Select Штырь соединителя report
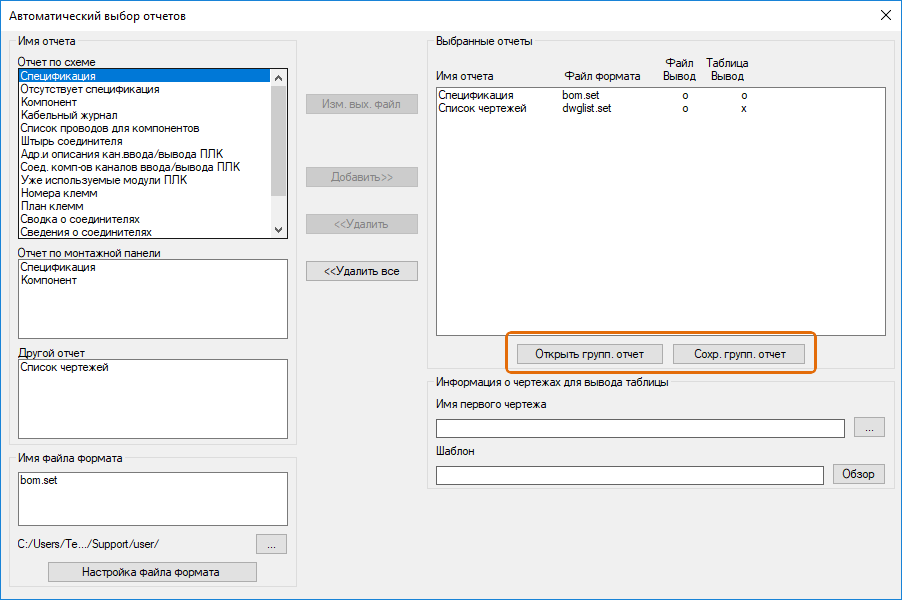 point(71,141)
